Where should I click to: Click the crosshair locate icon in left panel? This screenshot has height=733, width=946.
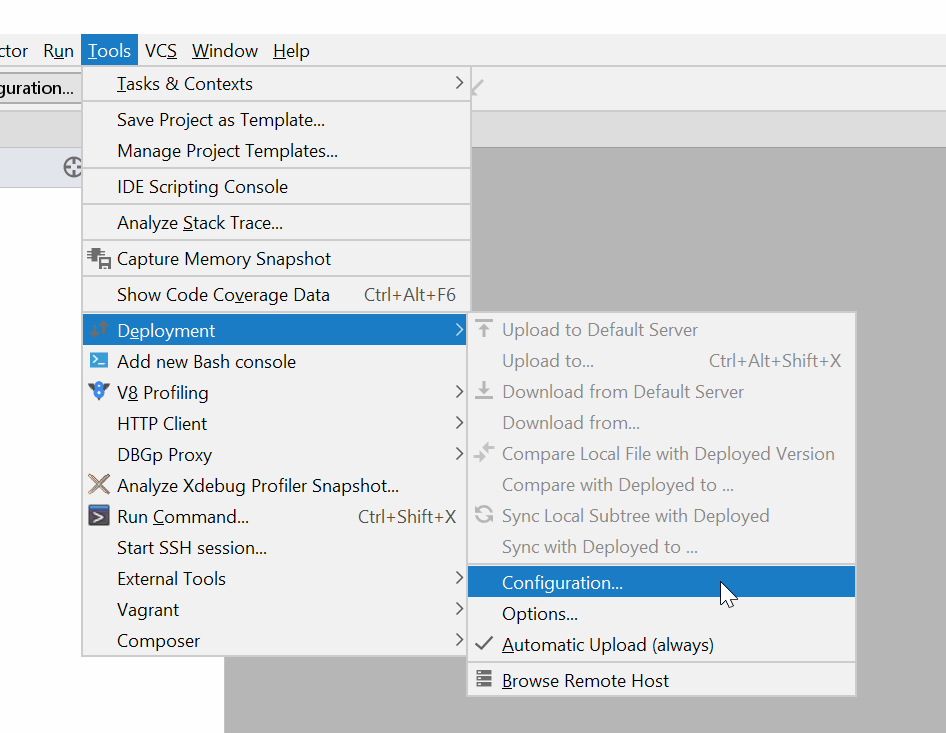pos(73,167)
